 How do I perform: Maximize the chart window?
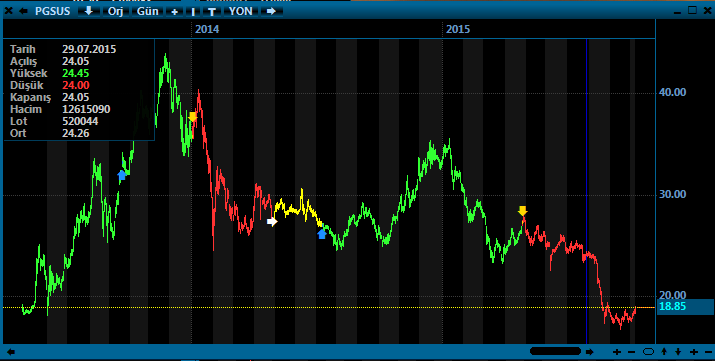point(693,10)
